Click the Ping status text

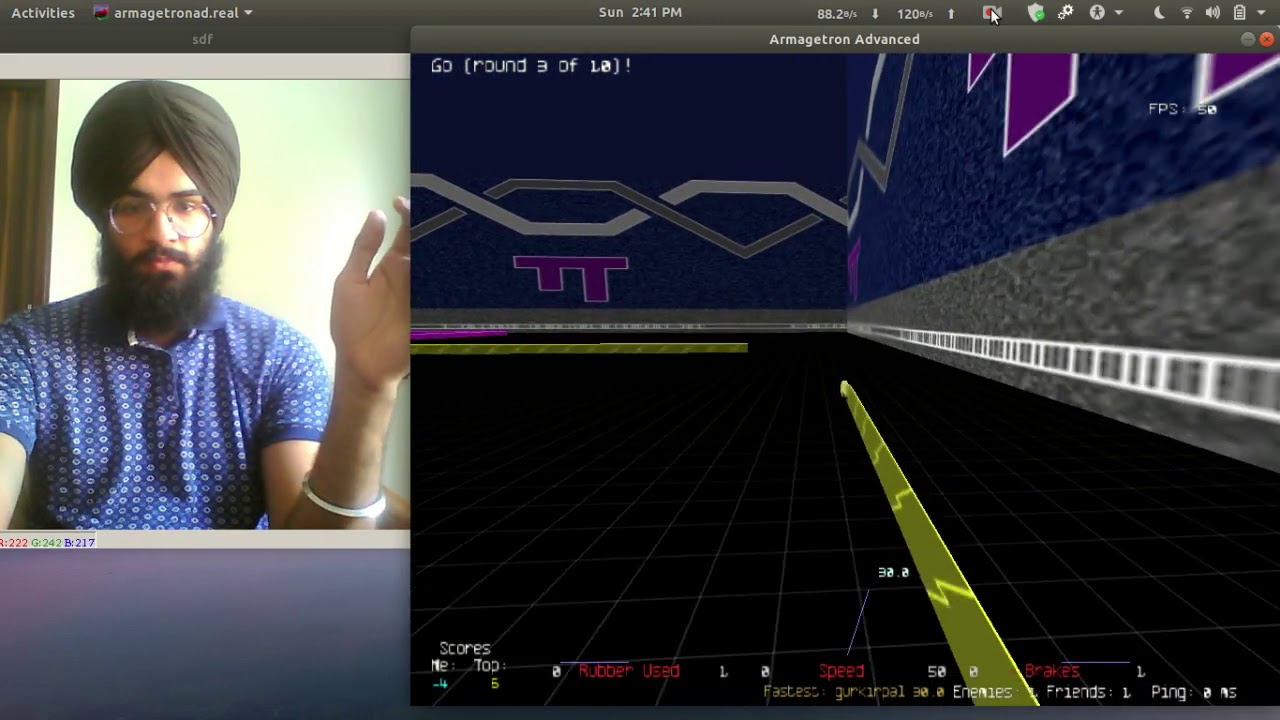point(1194,692)
